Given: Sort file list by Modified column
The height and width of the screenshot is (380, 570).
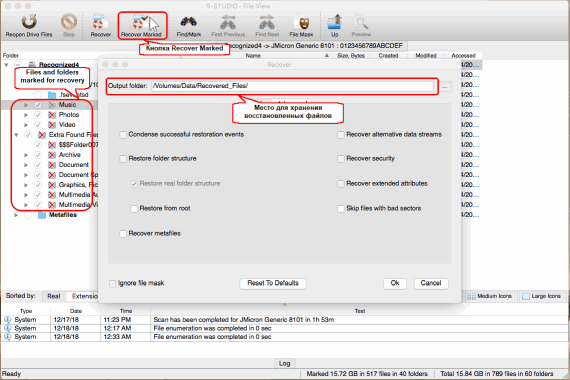Looking at the screenshot, I should pyautogui.click(x=426, y=56).
